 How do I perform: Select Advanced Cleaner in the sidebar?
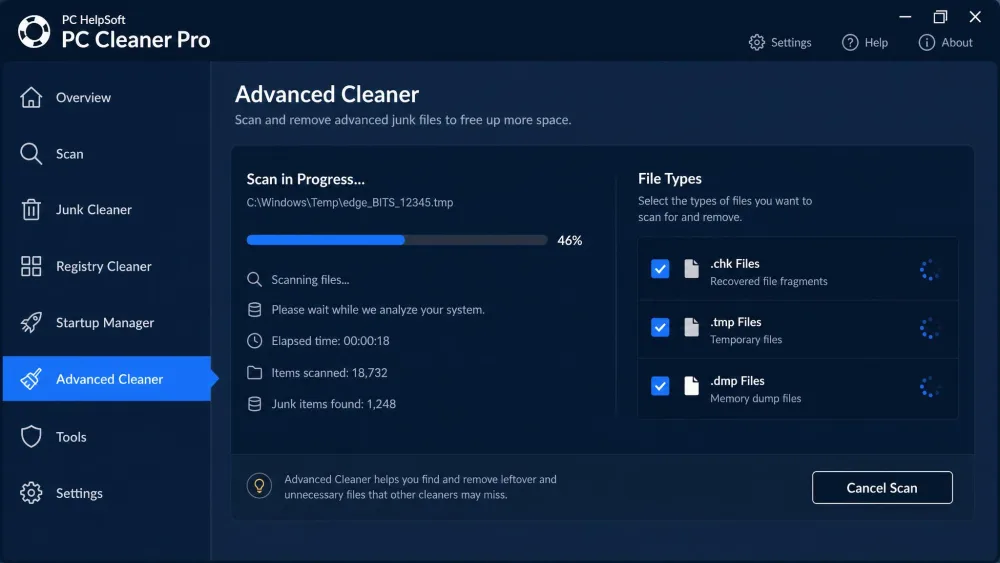click(107, 379)
